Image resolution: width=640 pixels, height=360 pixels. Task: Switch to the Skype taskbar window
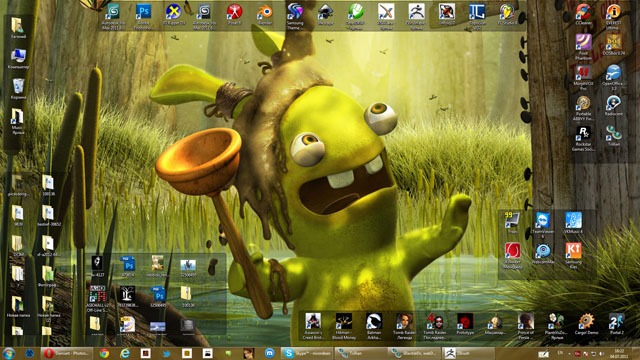click(307, 353)
